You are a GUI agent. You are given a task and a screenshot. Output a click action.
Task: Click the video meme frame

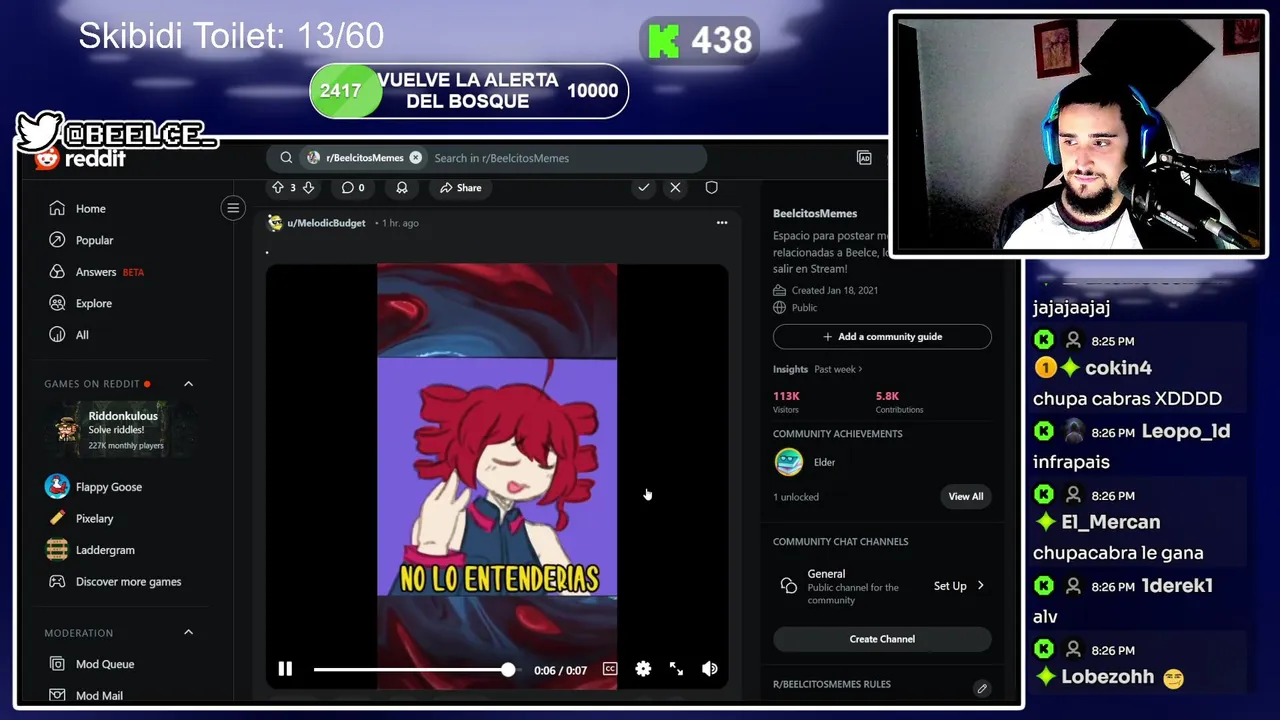click(x=497, y=478)
